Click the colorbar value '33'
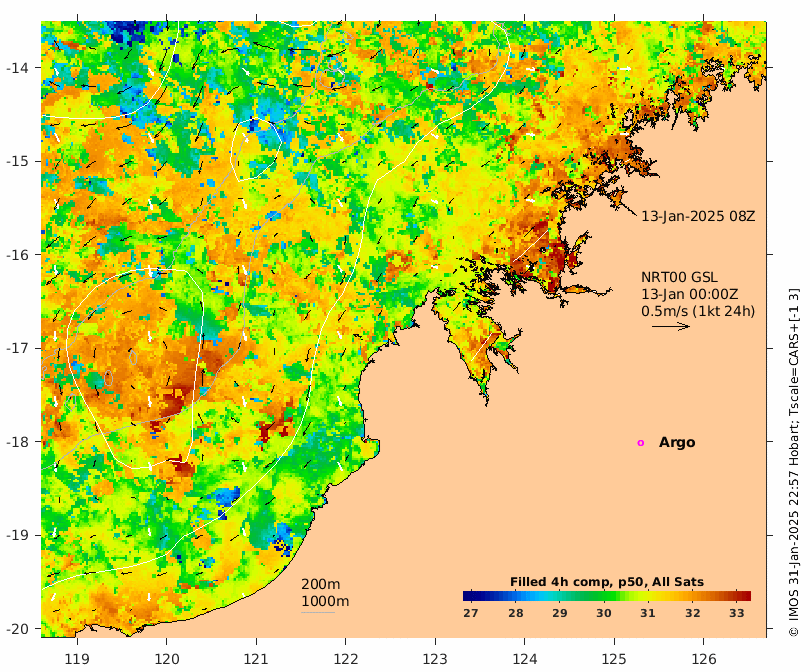 point(737,613)
